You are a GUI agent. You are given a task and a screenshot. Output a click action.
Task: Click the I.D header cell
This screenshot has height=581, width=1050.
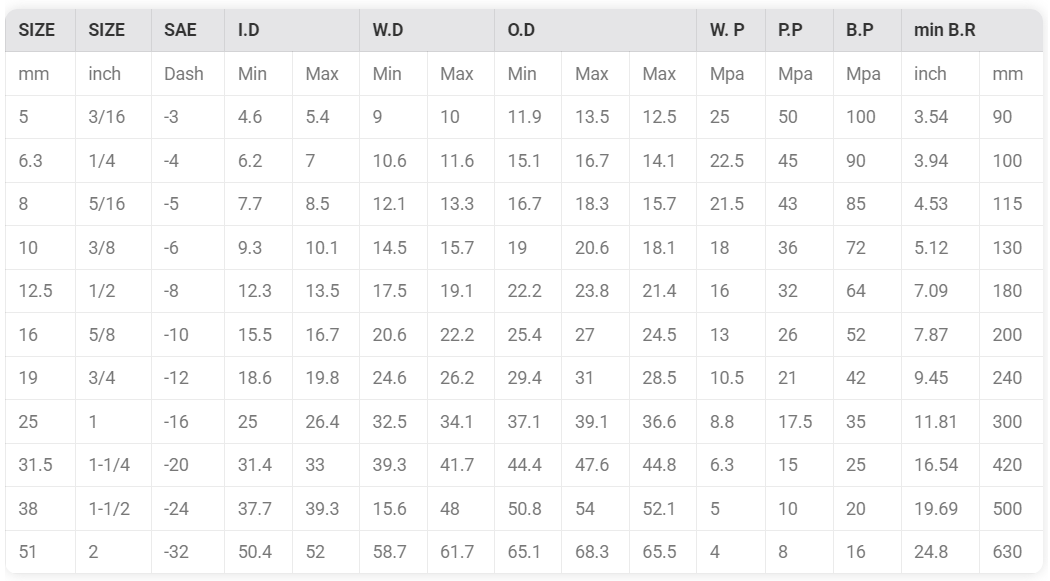[291, 30]
